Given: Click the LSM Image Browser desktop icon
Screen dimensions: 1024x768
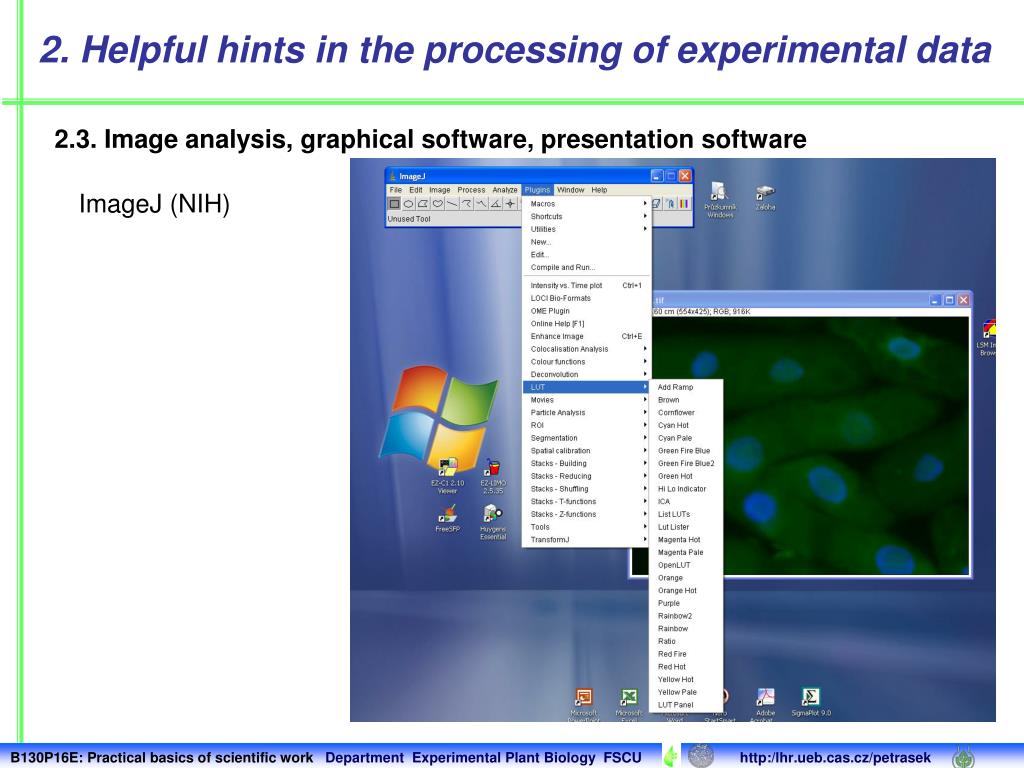Looking at the screenshot, I should click(987, 338).
